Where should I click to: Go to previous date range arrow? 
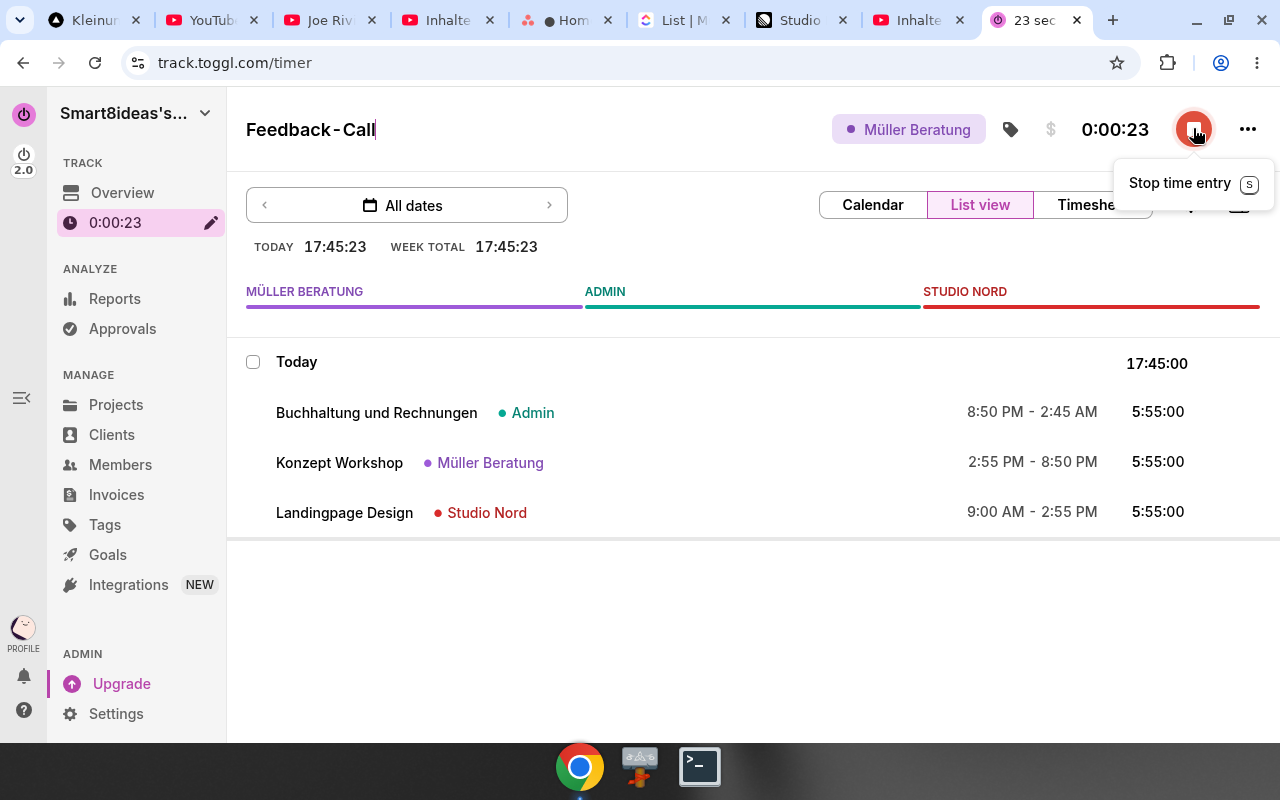coord(265,205)
